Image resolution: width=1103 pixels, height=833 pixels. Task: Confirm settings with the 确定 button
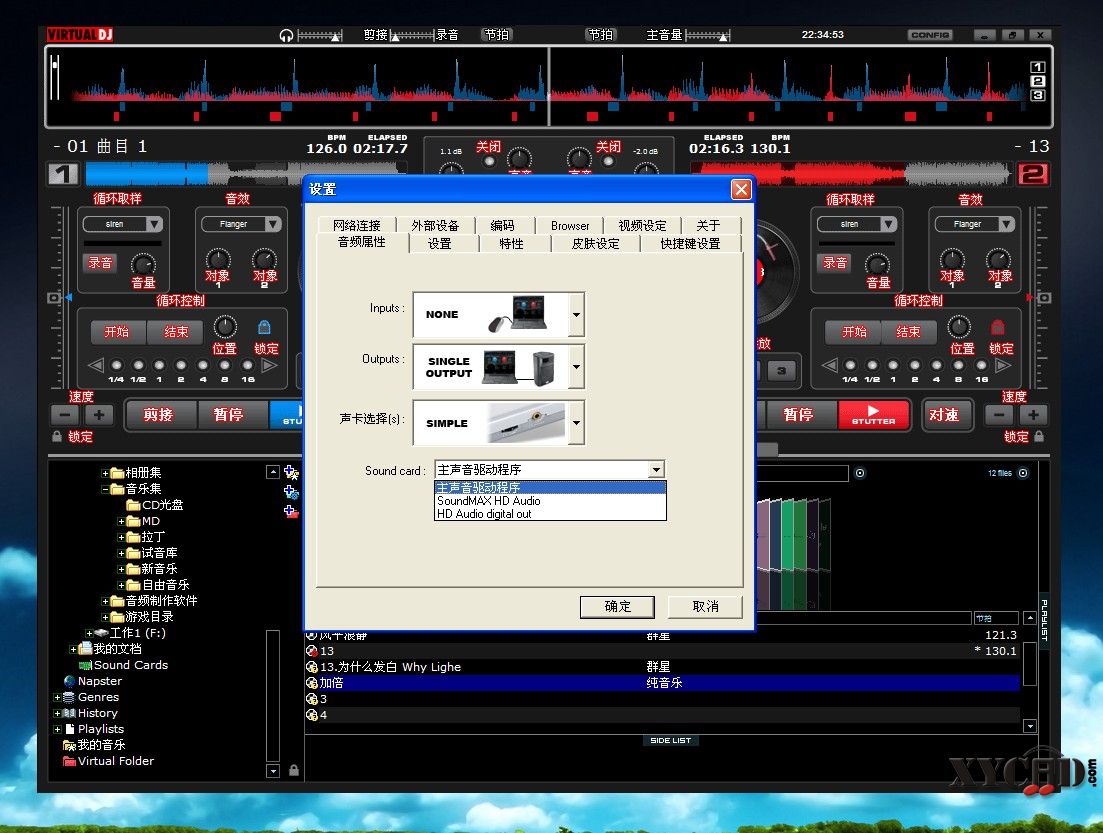(x=617, y=606)
